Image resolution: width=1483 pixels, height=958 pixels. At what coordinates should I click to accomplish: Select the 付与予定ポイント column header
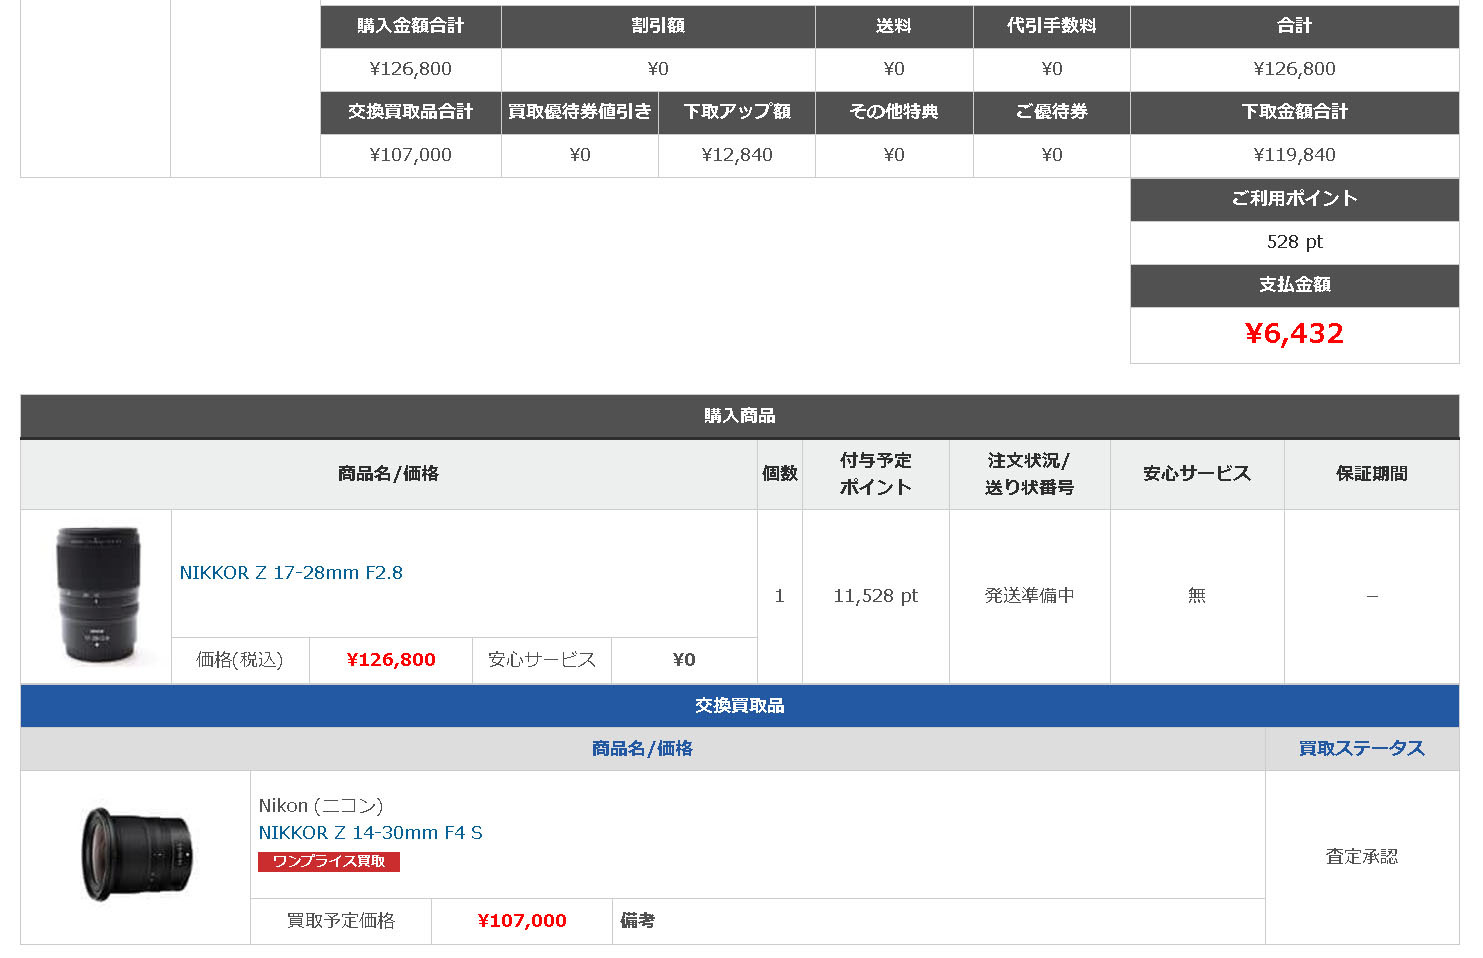pyautogui.click(x=876, y=474)
